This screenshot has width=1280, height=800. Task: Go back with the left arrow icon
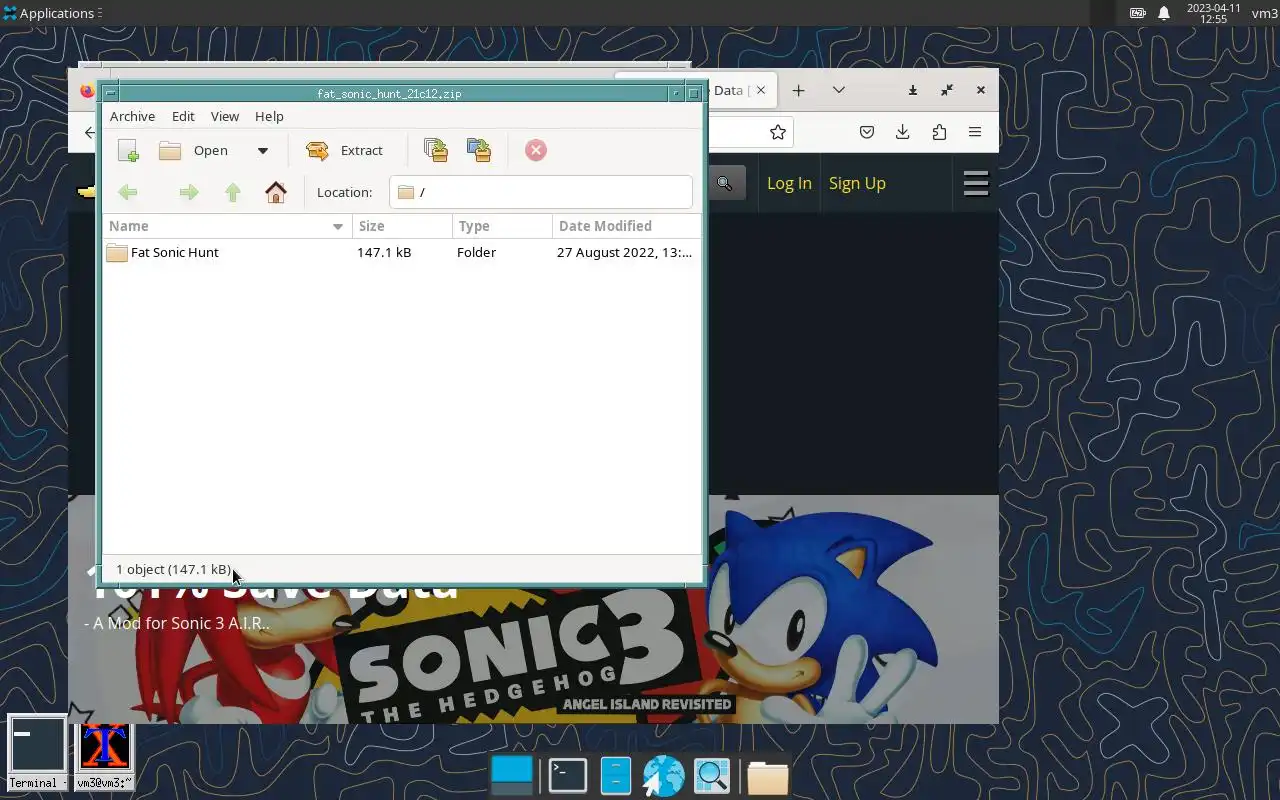click(x=128, y=192)
